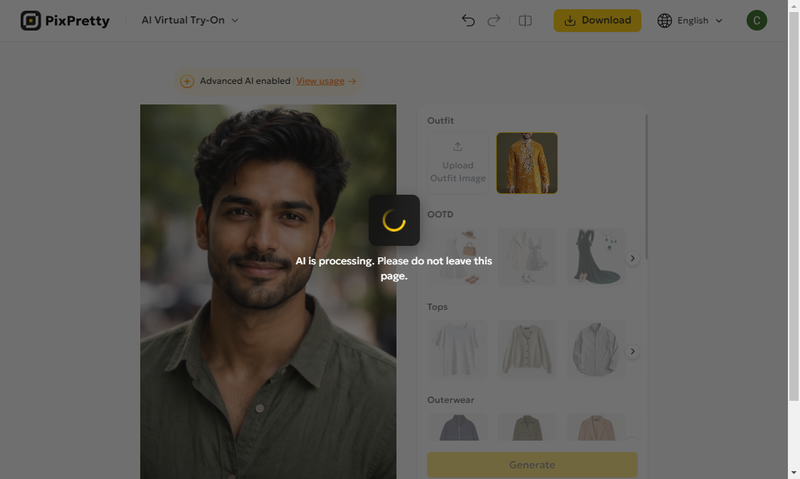Click the Generate button

tap(532, 465)
